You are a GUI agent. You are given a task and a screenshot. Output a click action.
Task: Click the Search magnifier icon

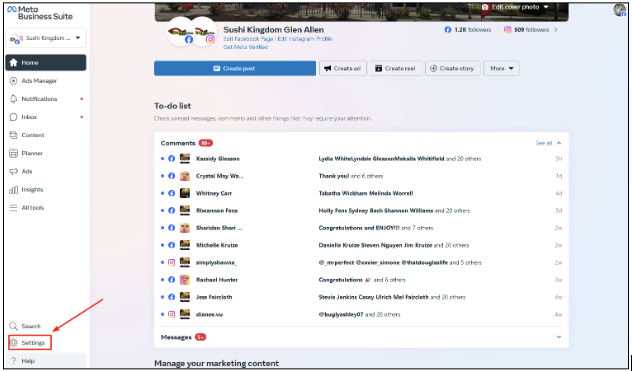coord(13,326)
